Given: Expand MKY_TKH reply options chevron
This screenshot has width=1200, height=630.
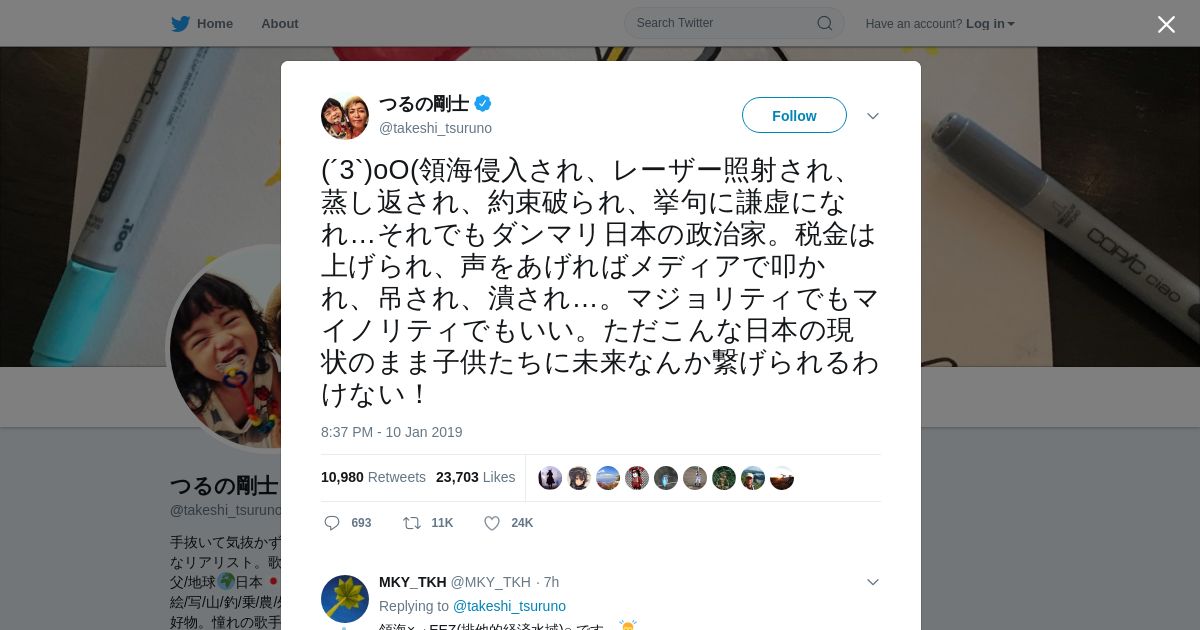Looking at the screenshot, I should [x=873, y=582].
